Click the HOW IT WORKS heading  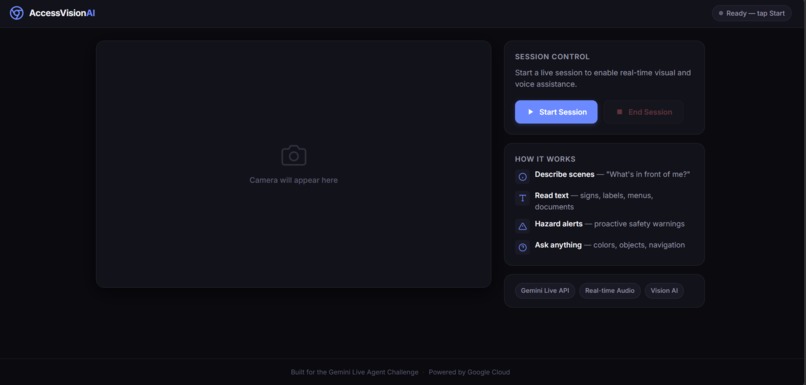(545, 159)
